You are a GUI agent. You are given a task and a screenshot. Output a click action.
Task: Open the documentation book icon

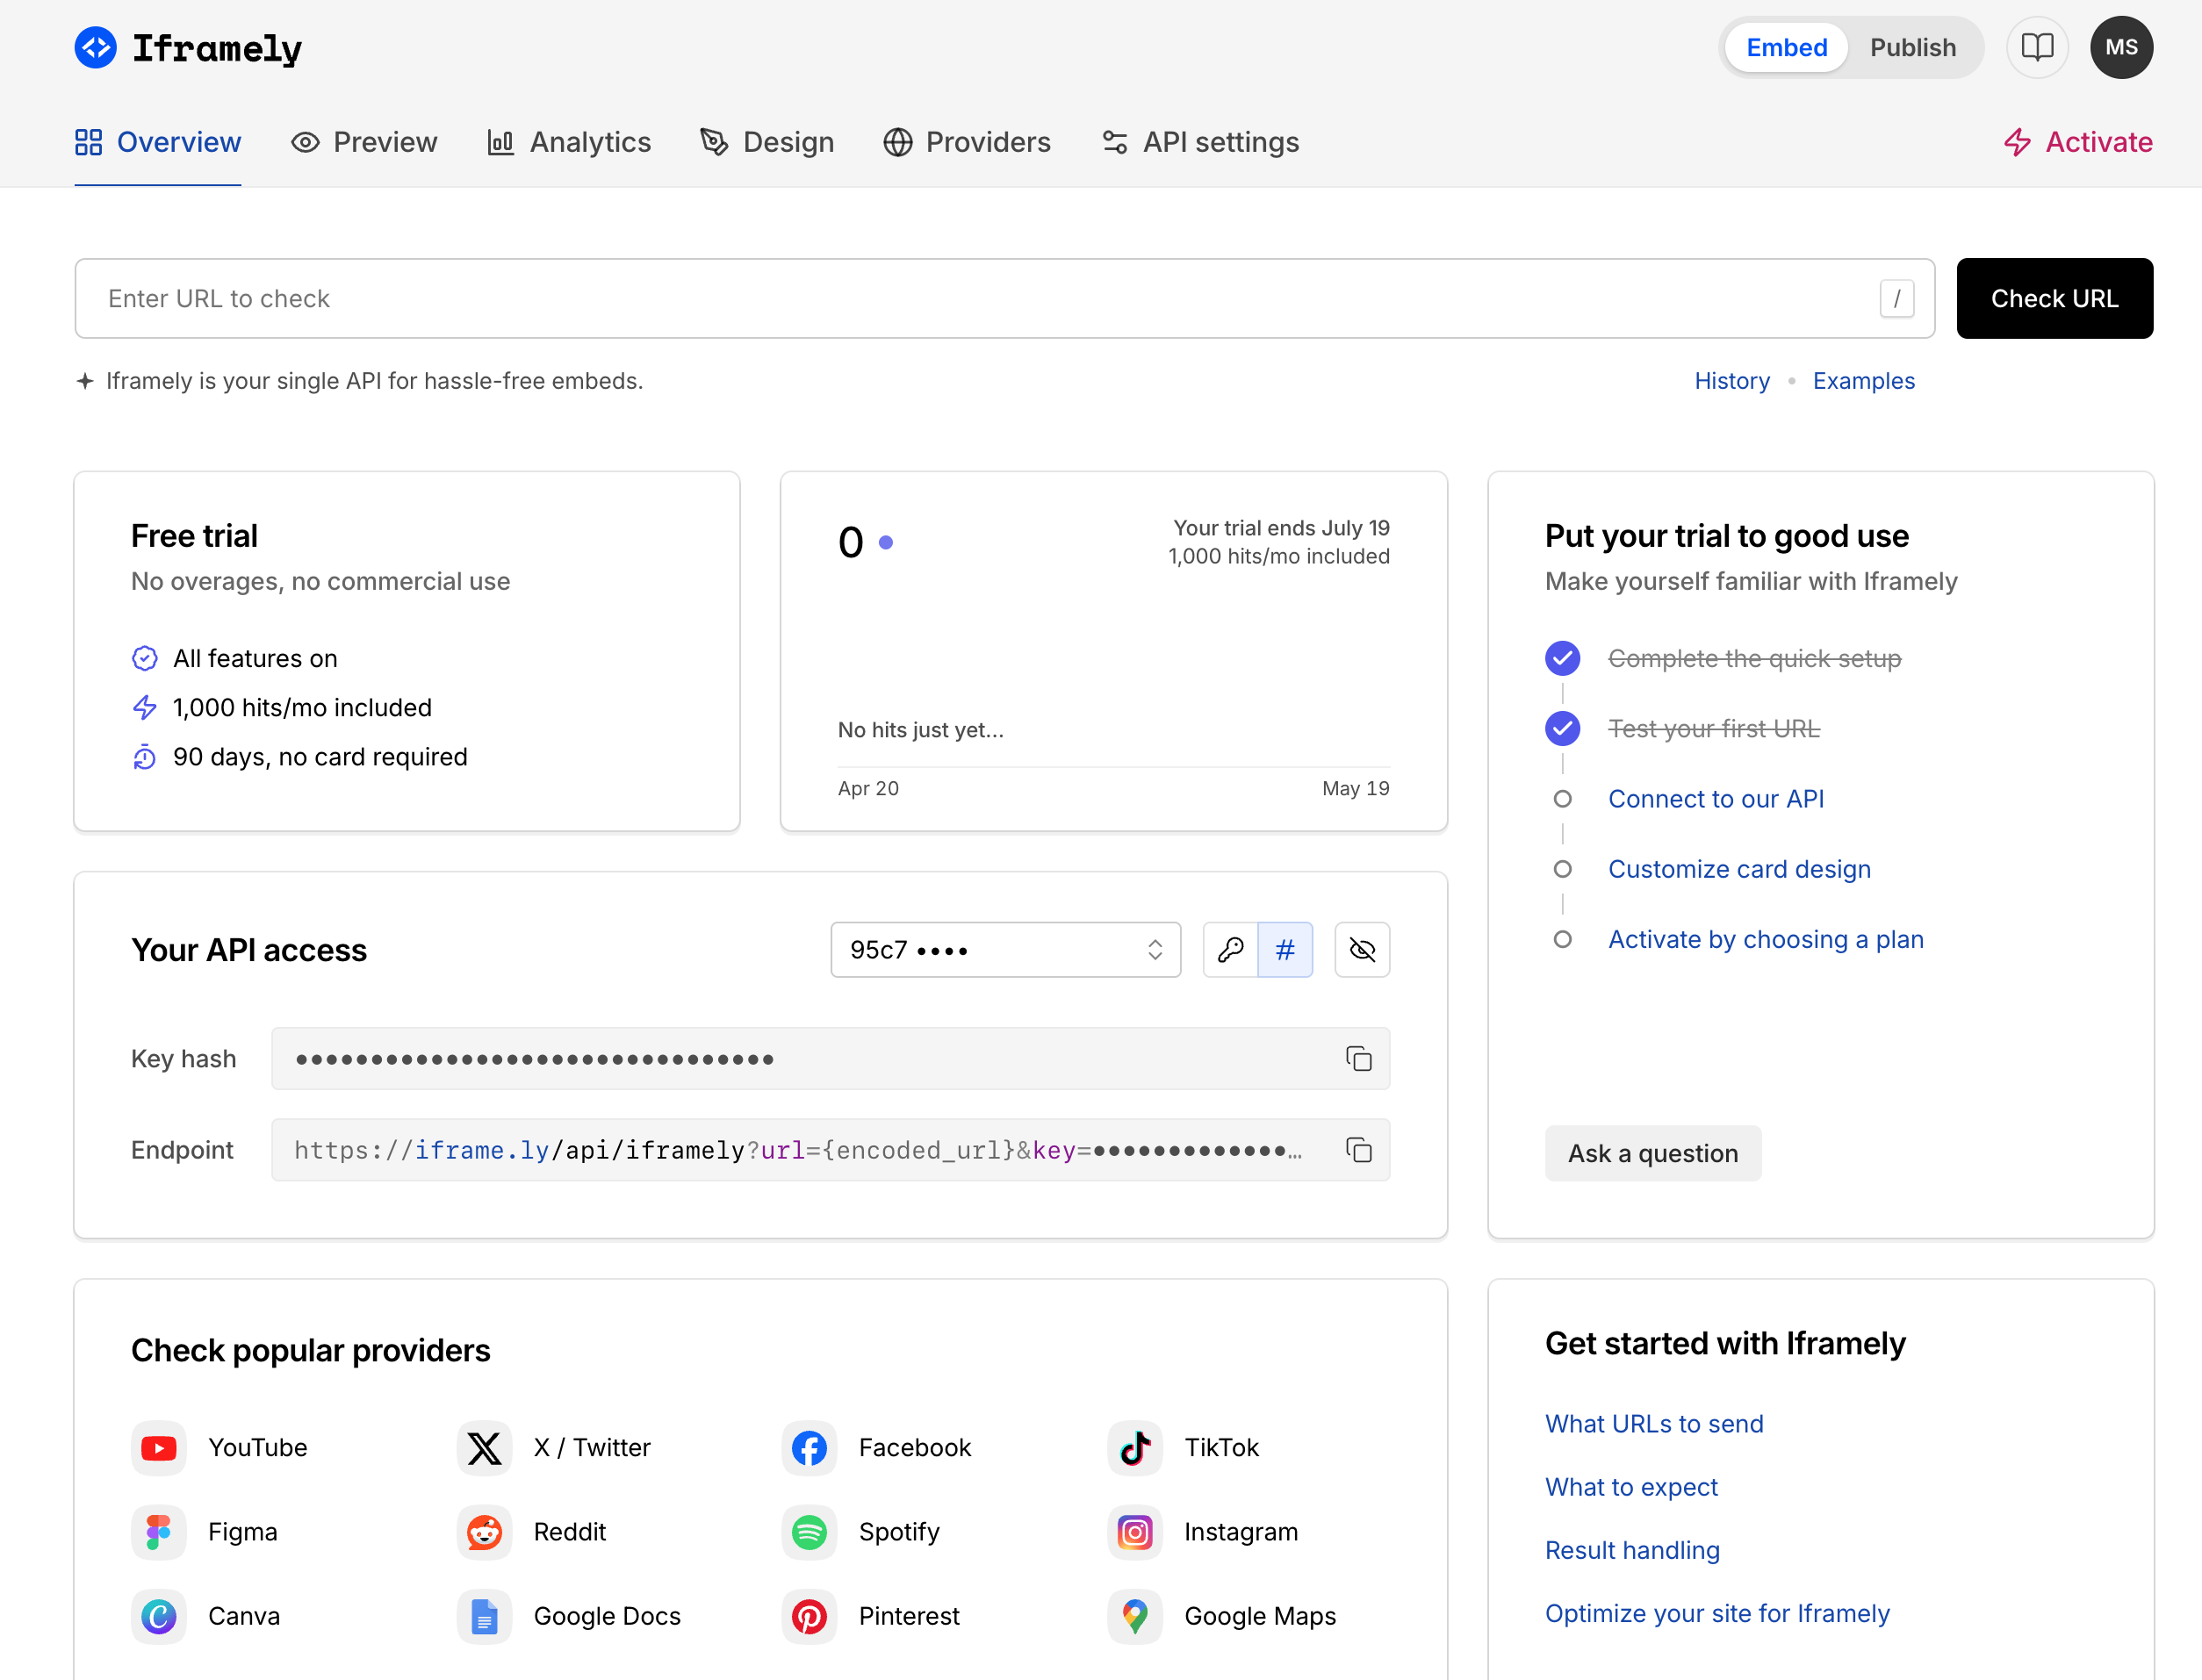pyautogui.click(x=2037, y=47)
